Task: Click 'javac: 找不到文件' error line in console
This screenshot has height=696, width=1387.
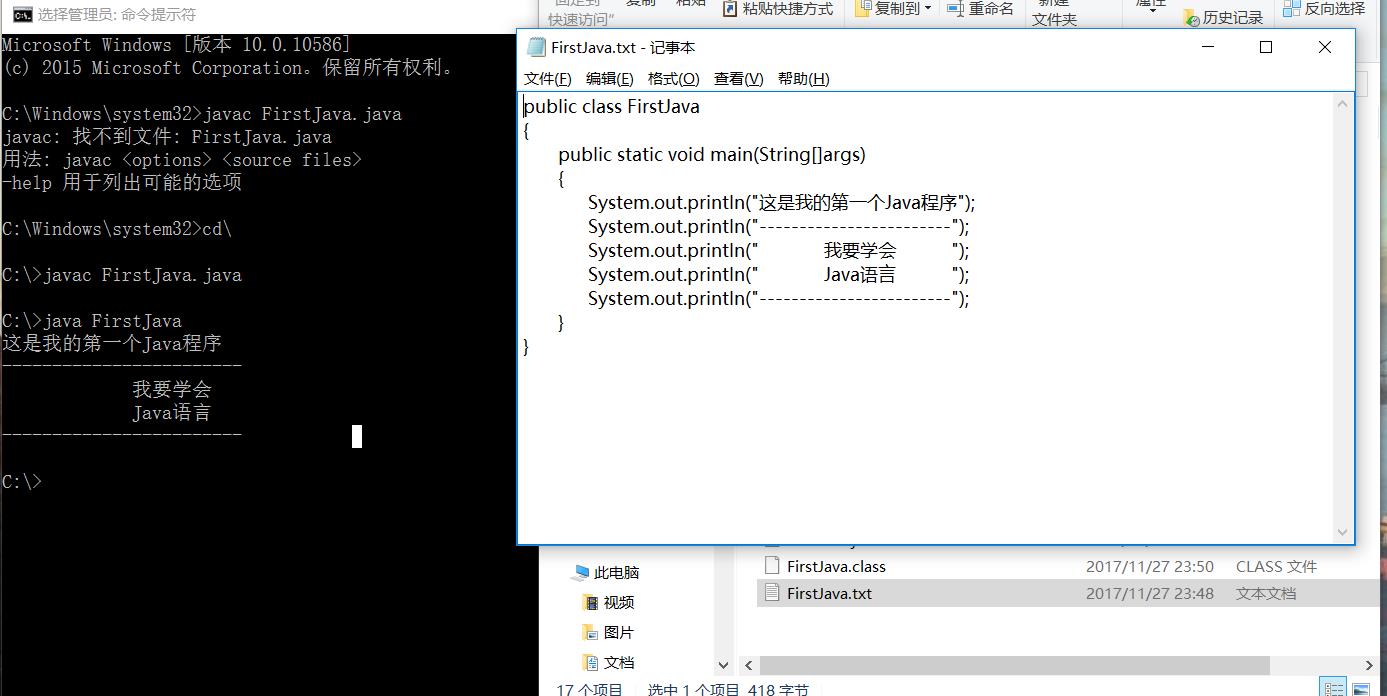Action: click(x=167, y=137)
